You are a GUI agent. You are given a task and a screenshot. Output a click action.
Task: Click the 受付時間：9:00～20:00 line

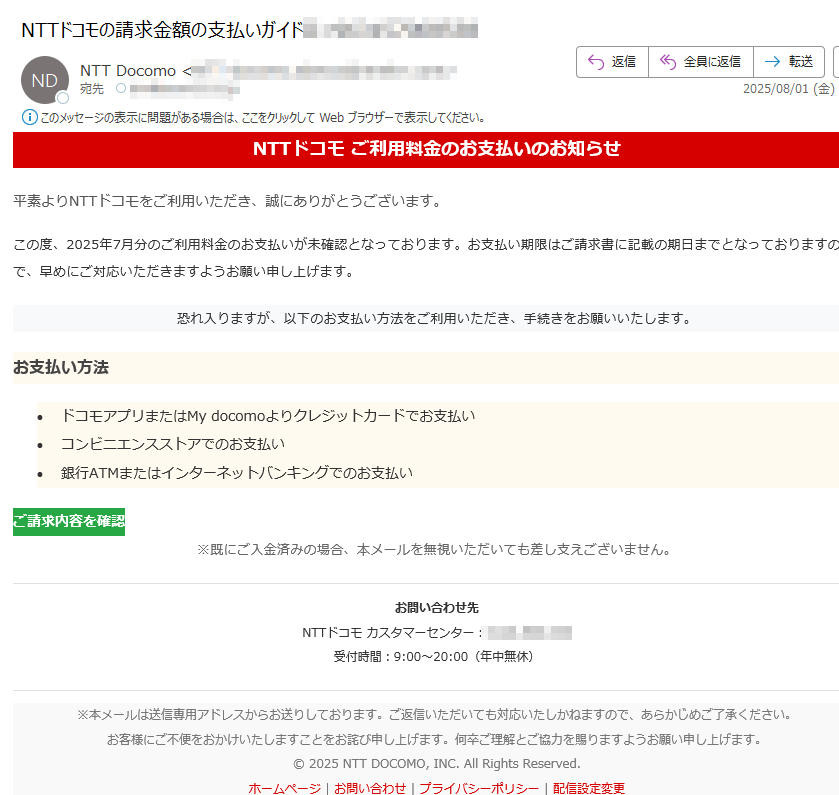click(433, 656)
